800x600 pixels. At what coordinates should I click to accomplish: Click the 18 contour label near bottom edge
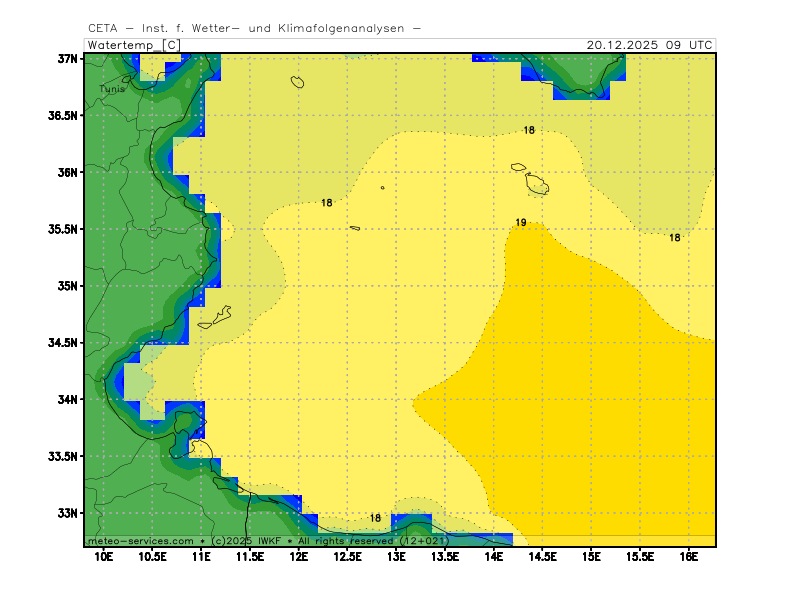(375, 518)
